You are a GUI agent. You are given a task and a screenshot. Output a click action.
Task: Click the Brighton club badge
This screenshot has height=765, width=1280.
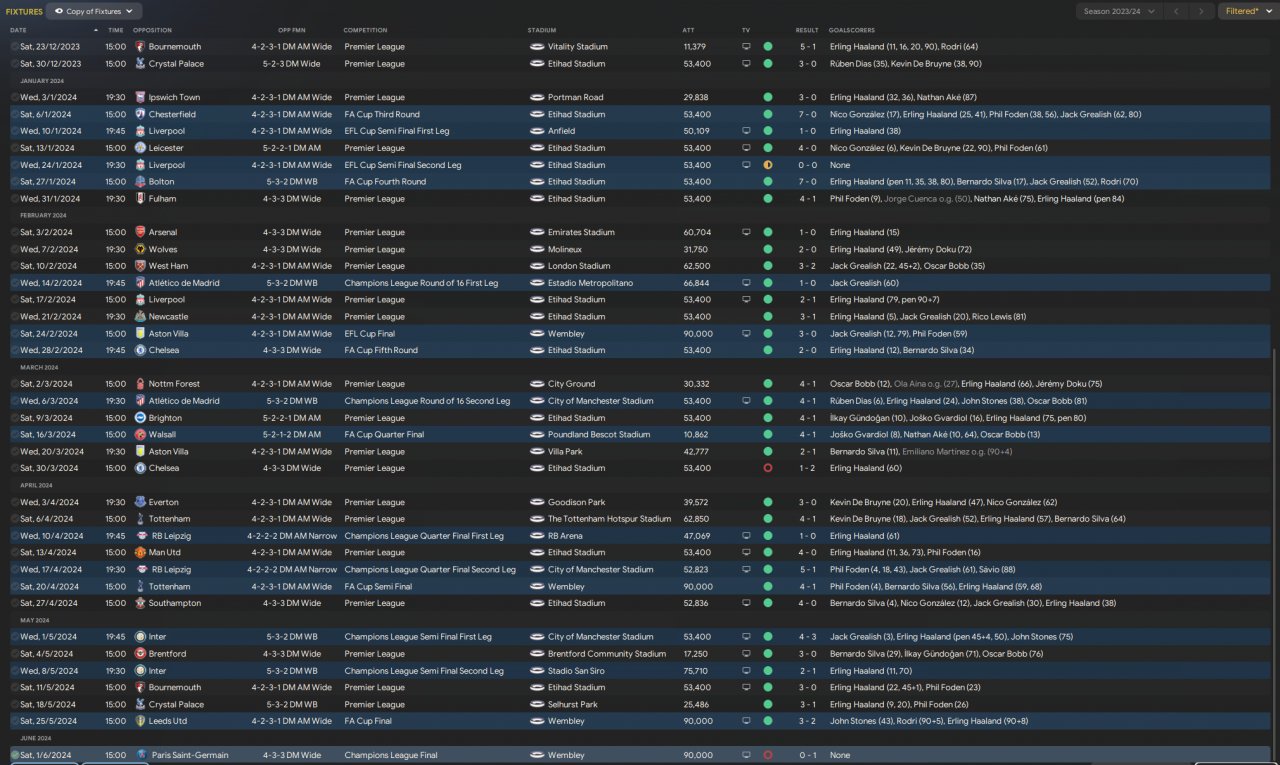coord(140,418)
